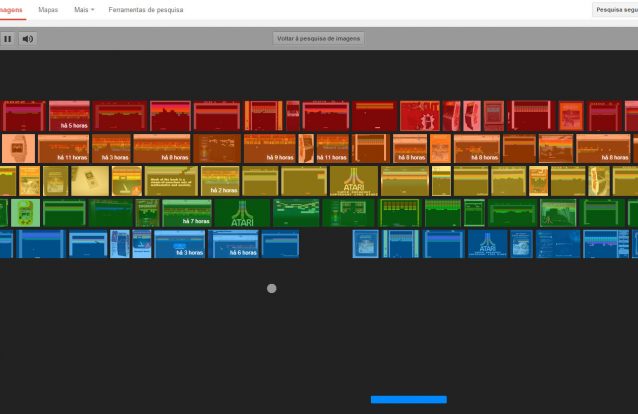Click the green ATARI logo brick
638x414 pixels.
click(x=242, y=212)
